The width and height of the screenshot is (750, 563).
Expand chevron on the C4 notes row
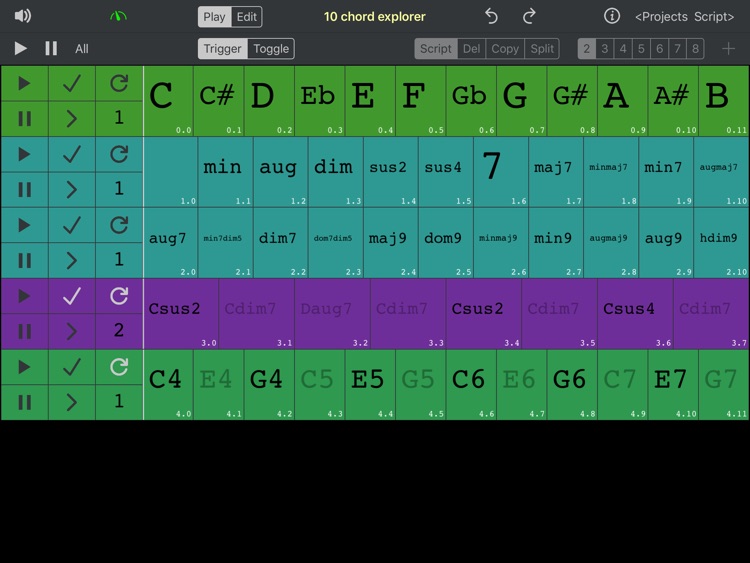tap(72, 402)
